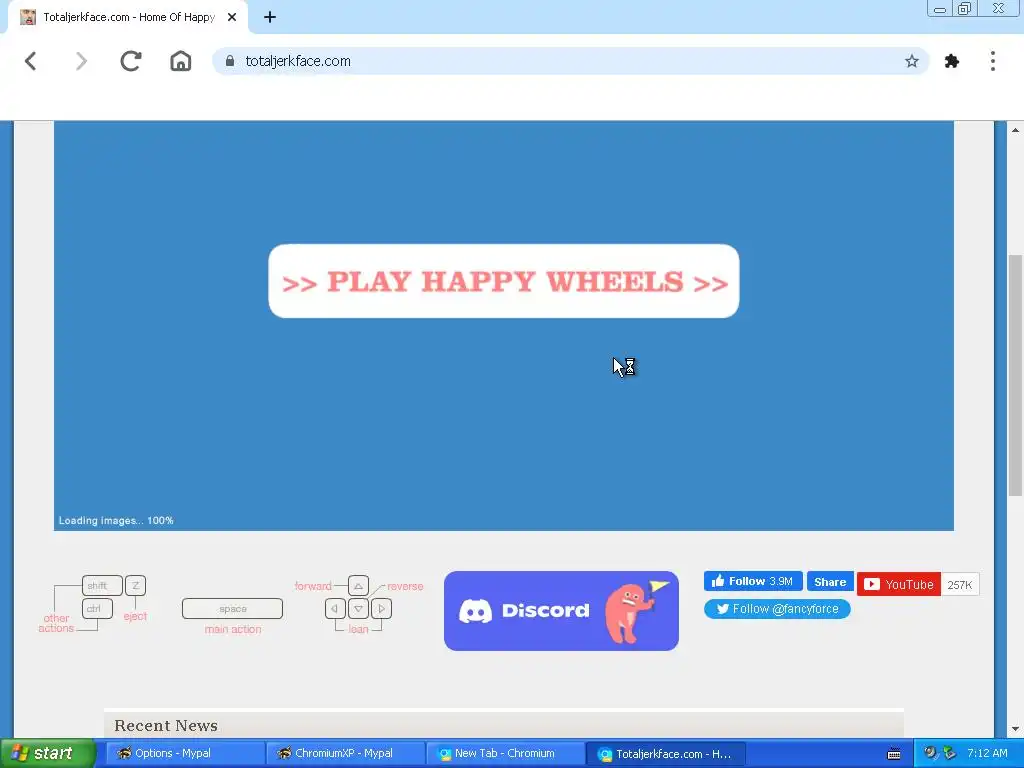Click the 'eject' label
1024x768 pixels.
135,616
